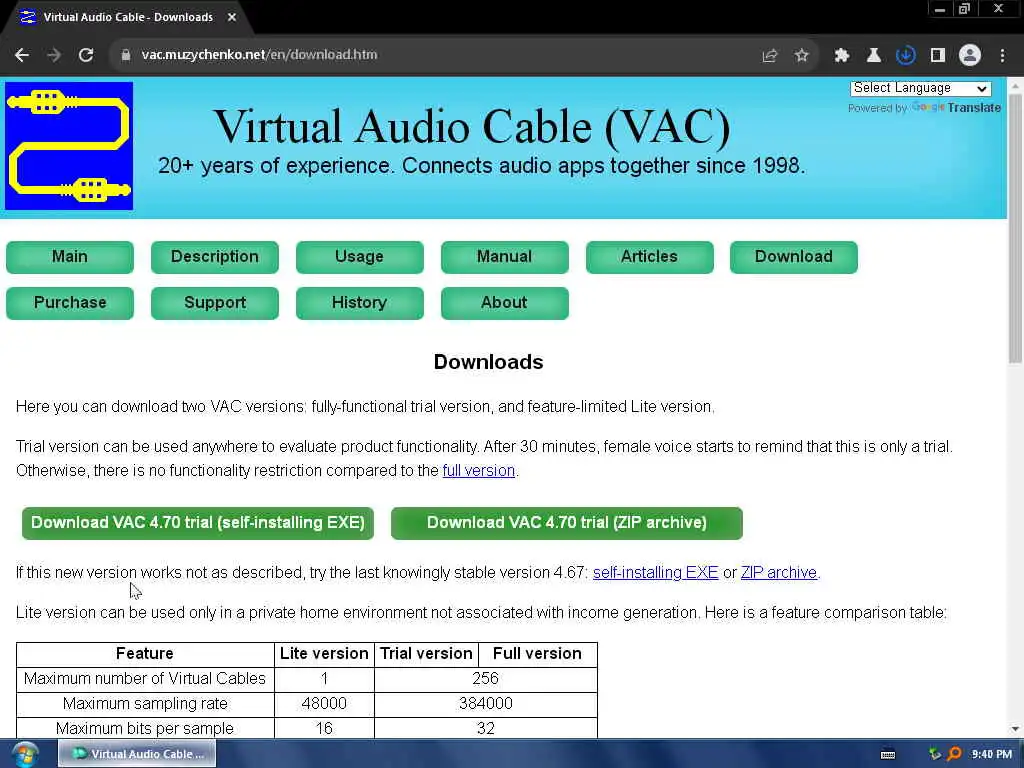
Task: Click the Google Translate attribution text
Action: click(x=924, y=108)
